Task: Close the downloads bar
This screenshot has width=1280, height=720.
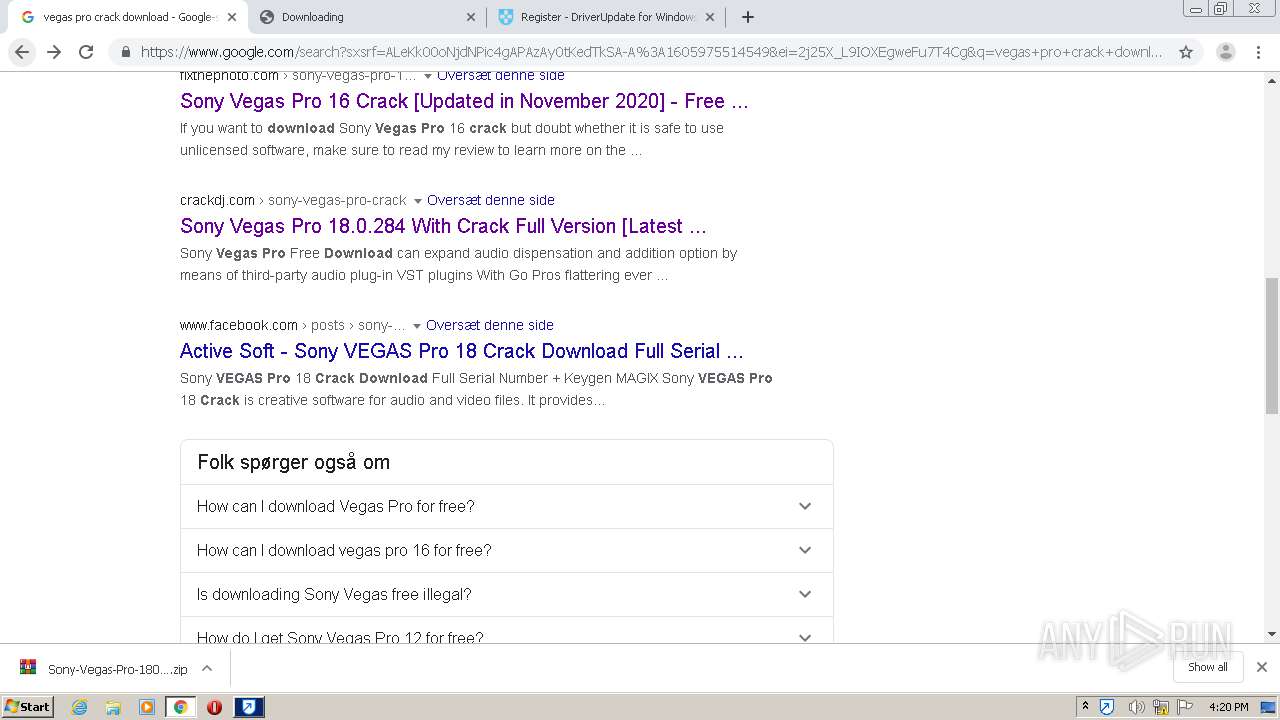Action: [1262, 667]
